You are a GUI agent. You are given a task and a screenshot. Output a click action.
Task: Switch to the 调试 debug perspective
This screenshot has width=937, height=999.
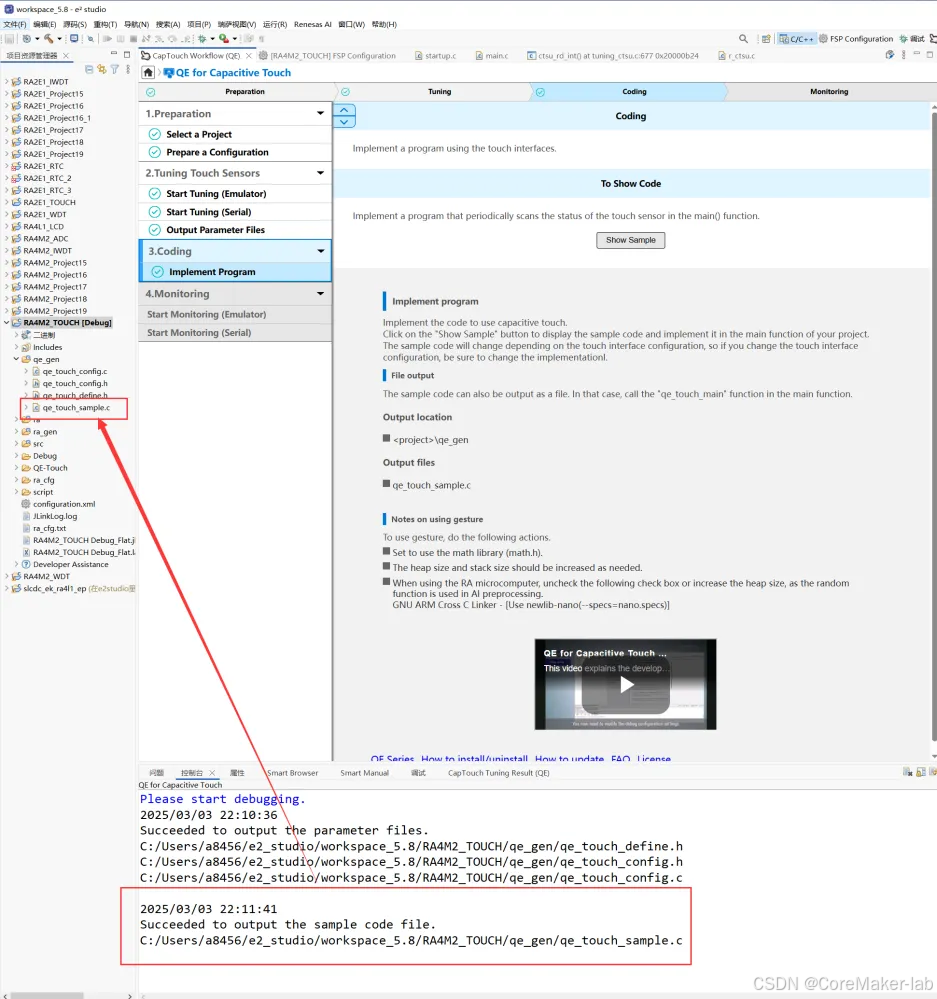[x=912, y=39]
